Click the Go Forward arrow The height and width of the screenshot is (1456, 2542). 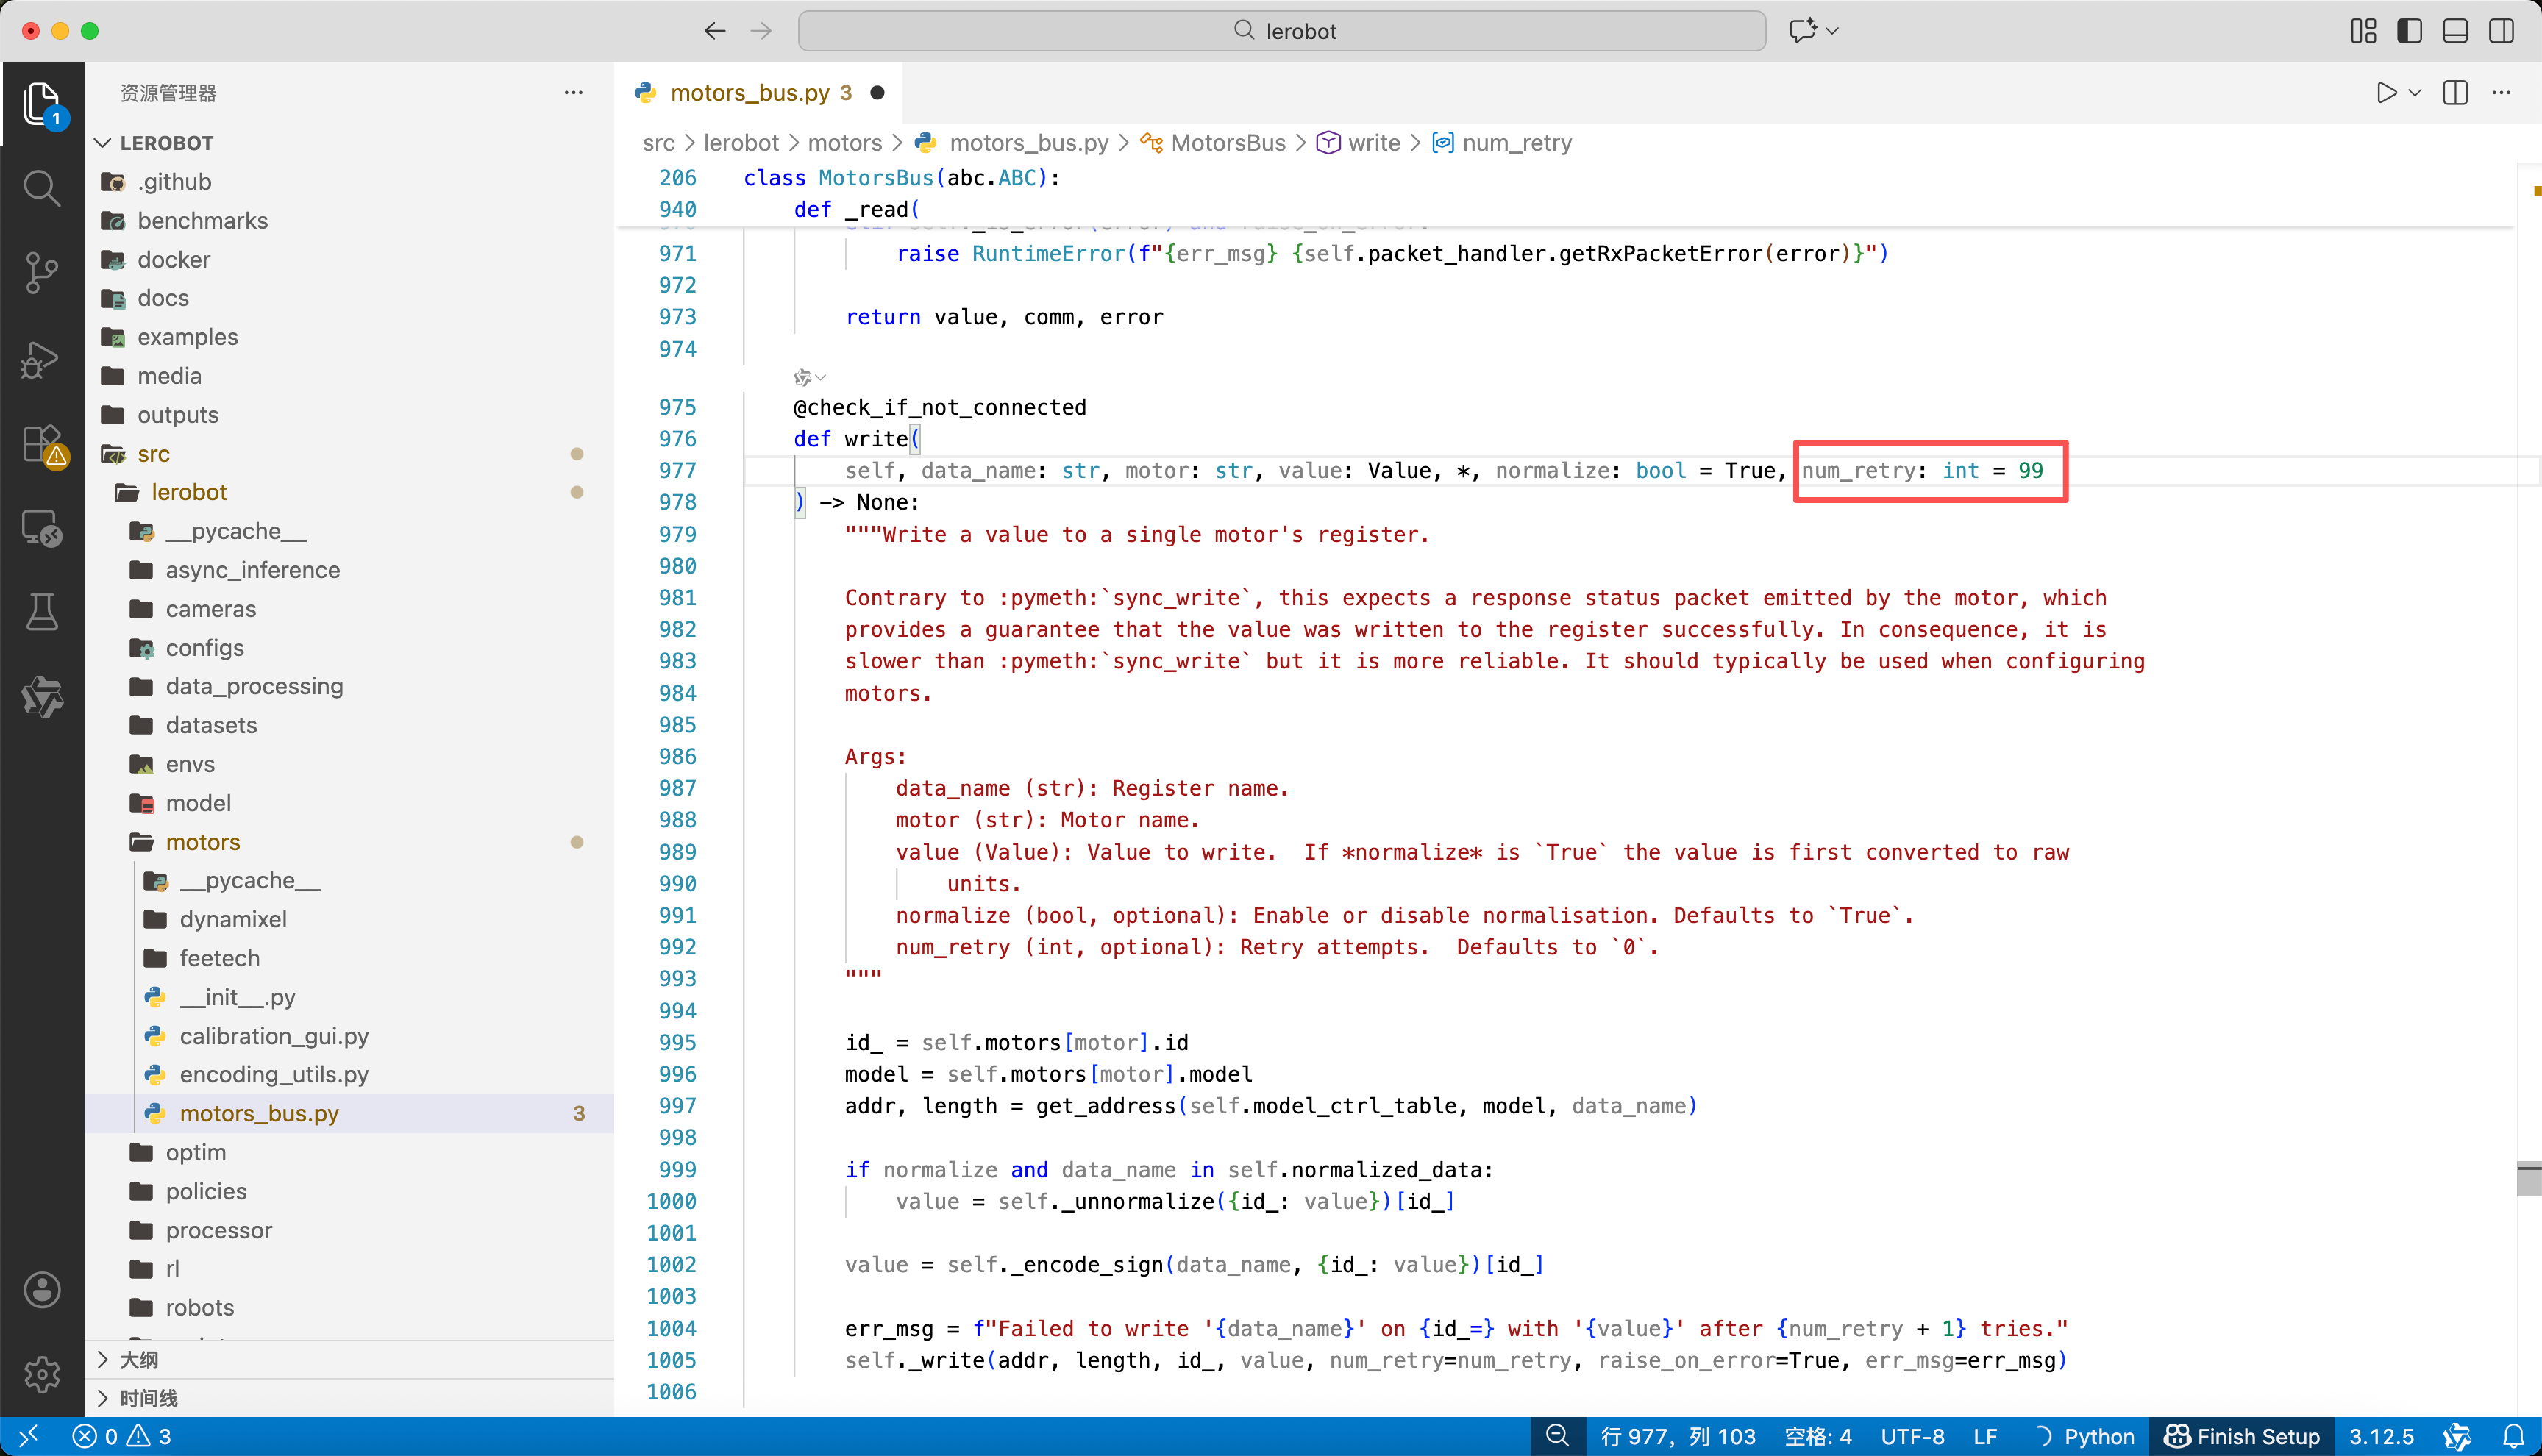click(761, 31)
